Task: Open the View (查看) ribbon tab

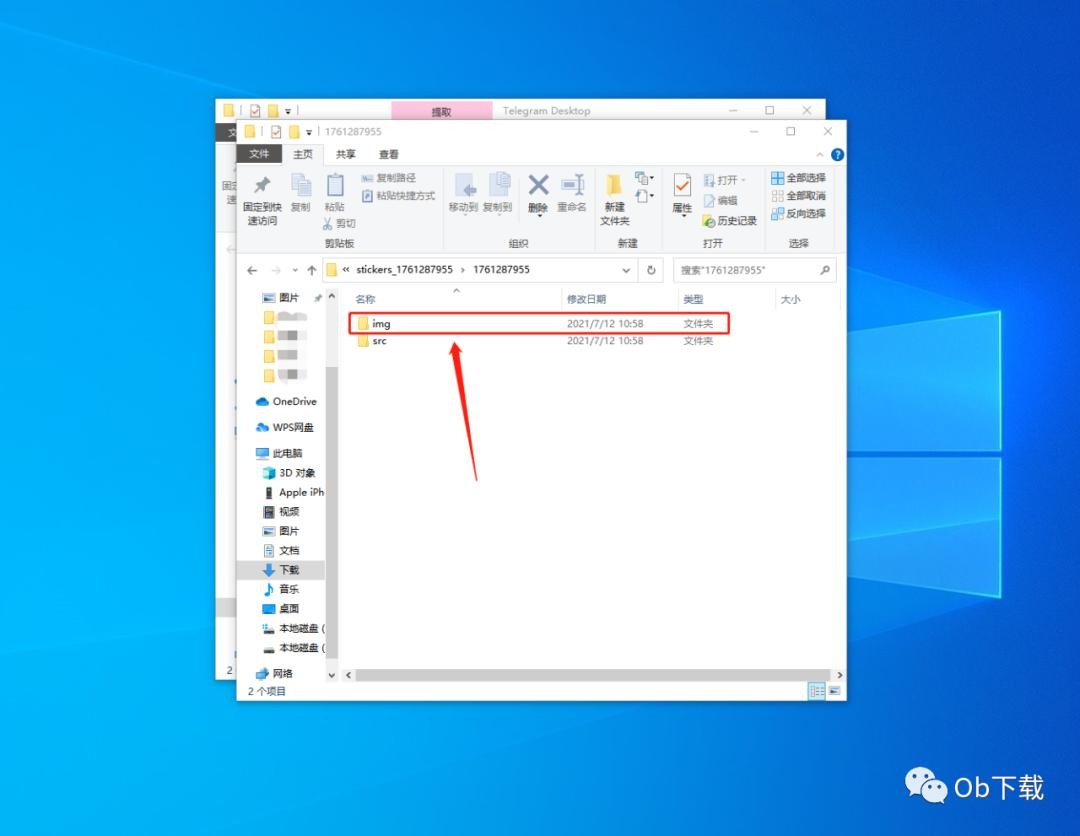Action: click(389, 154)
